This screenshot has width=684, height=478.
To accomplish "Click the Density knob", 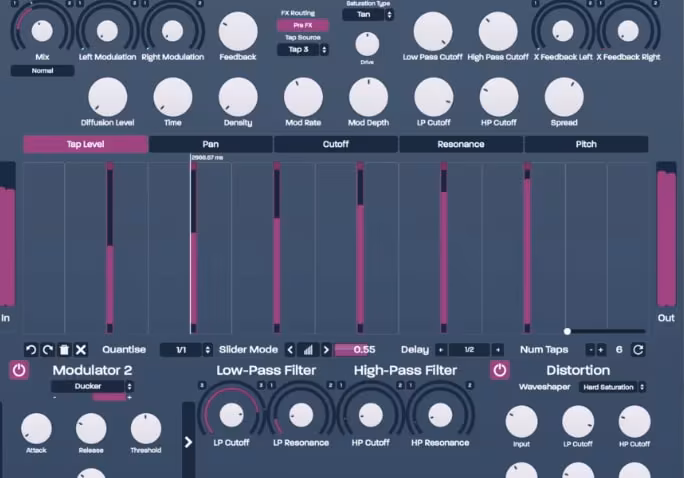I will click(238, 97).
